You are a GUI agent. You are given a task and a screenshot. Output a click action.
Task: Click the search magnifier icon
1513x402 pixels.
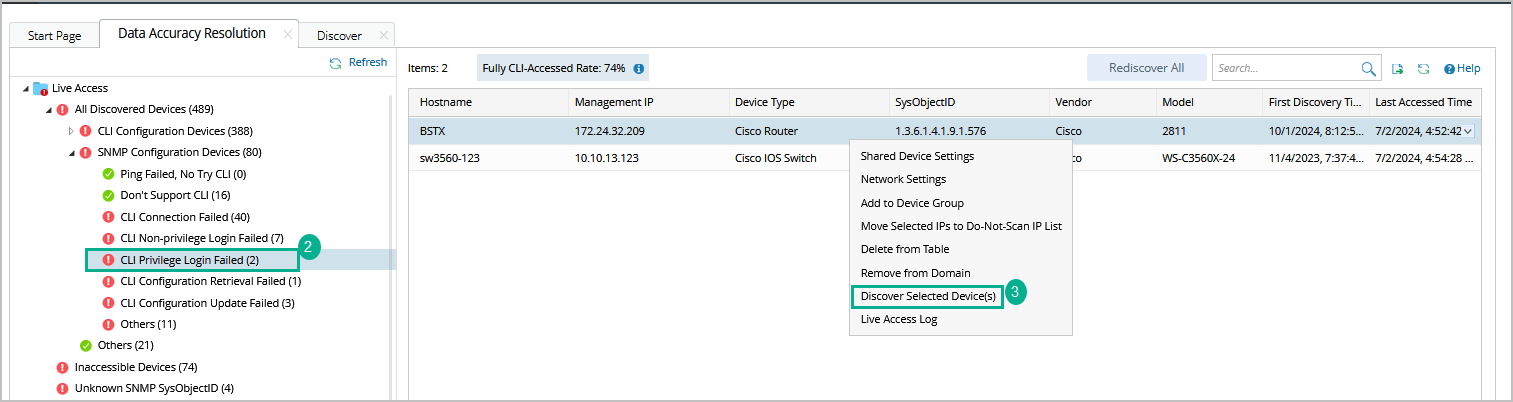point(1369,69)
